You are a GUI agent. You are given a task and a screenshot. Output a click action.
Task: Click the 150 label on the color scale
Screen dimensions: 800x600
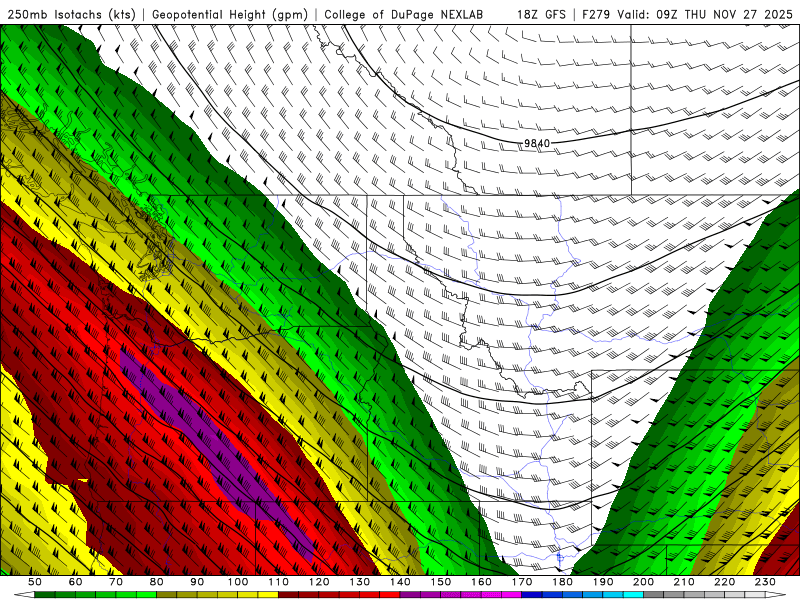pos(441,582)
